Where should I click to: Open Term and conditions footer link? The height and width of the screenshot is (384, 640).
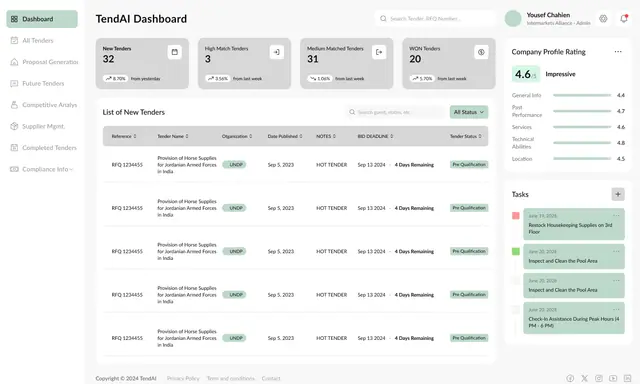click(x=231, y=379)
